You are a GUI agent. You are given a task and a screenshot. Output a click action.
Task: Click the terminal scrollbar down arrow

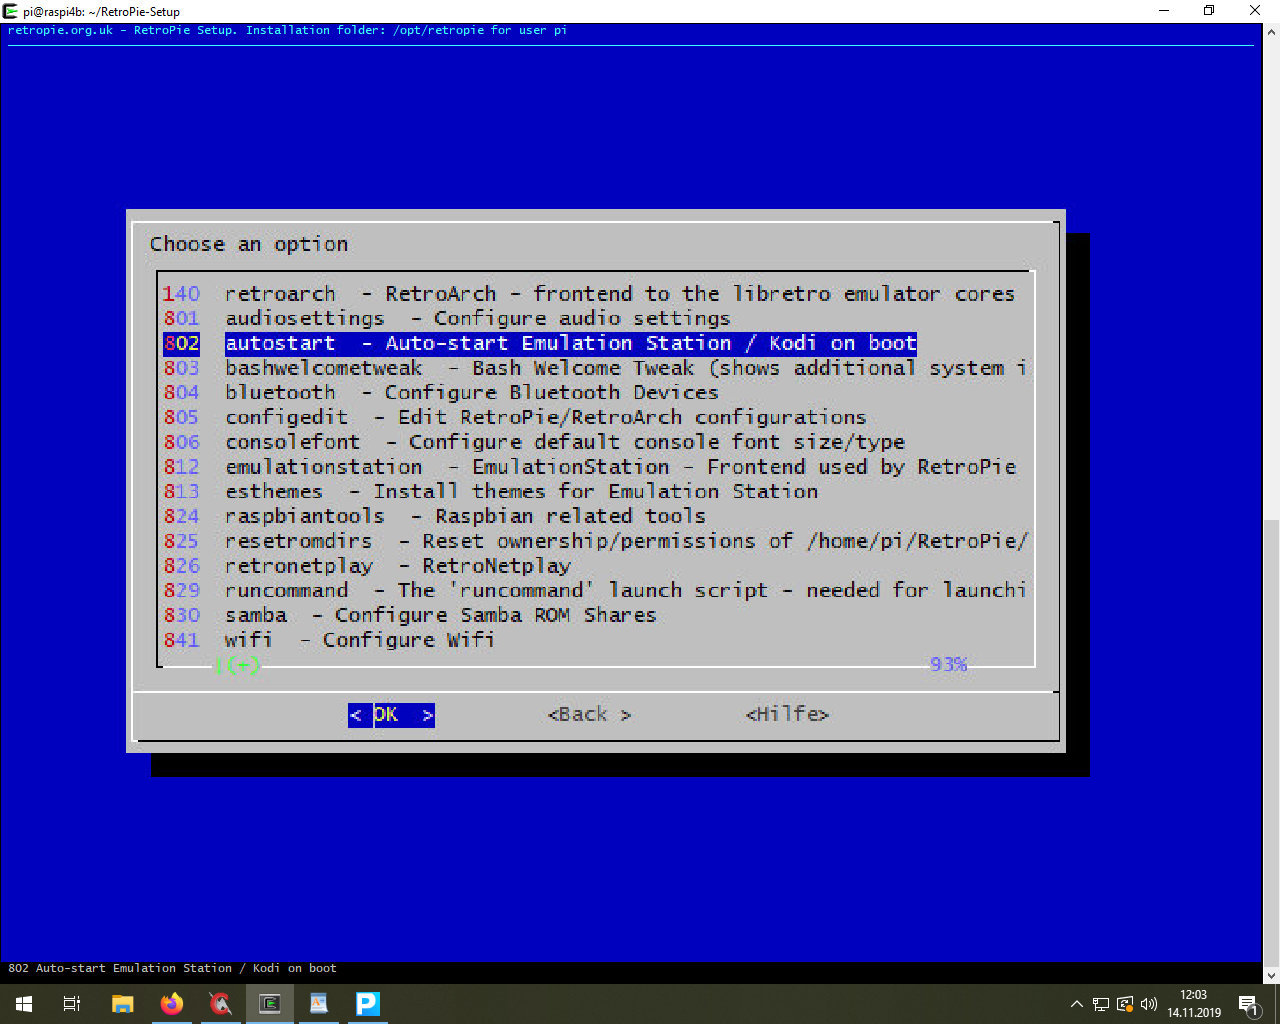(1271, 975)
